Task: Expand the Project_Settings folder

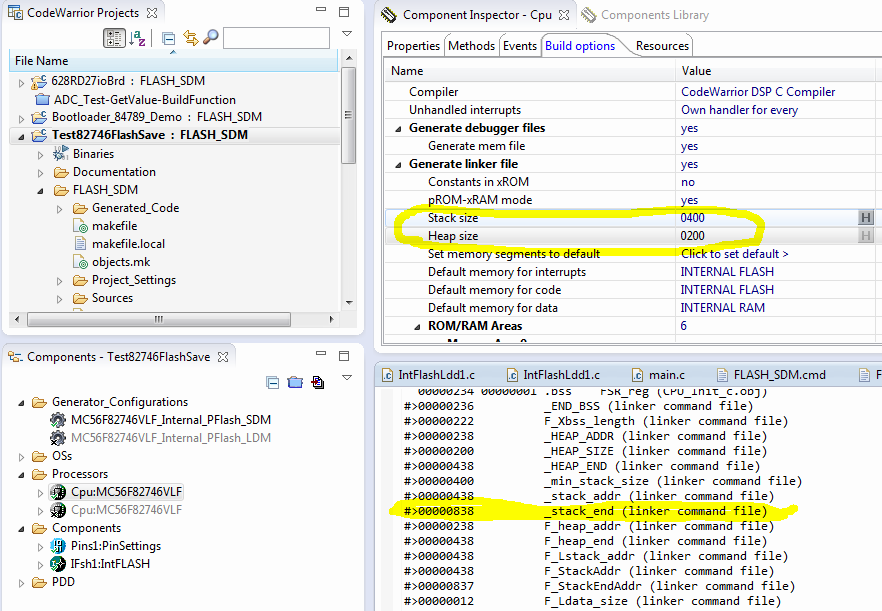Action: point(60,281)
